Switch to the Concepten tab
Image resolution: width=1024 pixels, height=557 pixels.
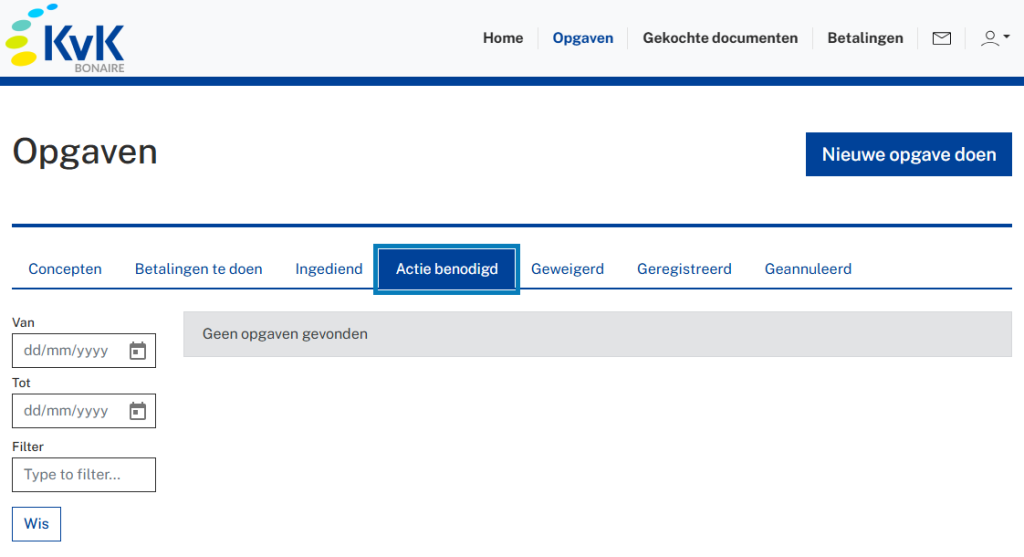65,269
